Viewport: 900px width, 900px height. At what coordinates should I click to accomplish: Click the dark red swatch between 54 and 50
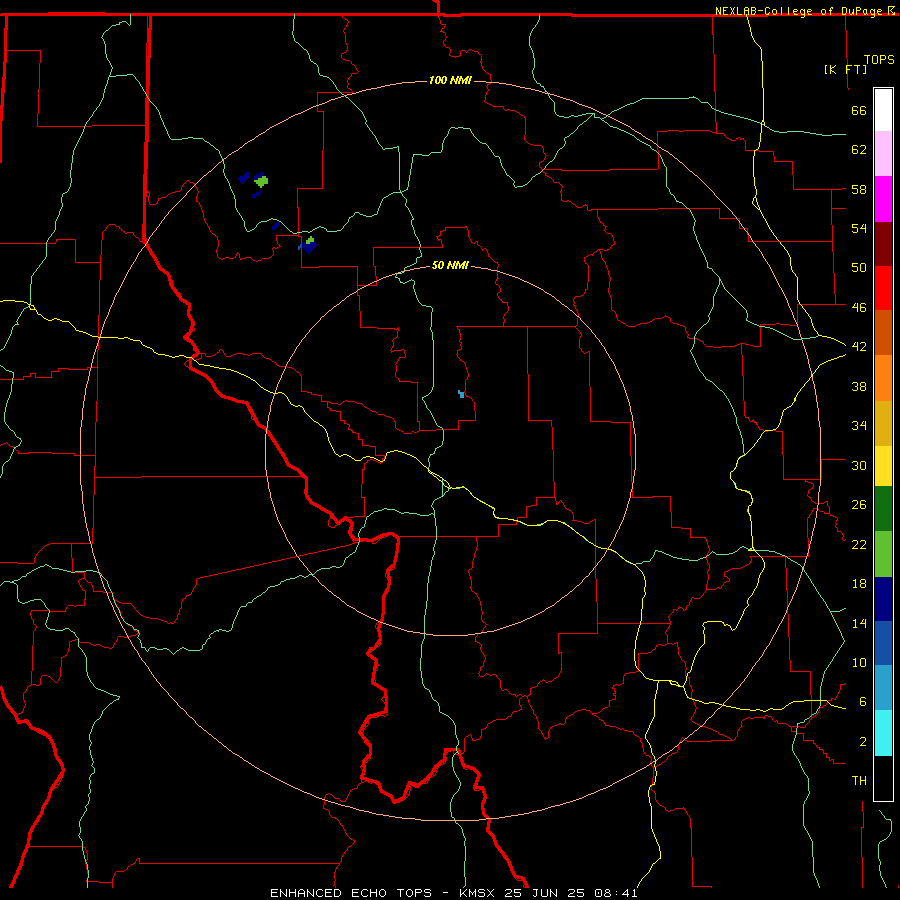pos(883,244)
